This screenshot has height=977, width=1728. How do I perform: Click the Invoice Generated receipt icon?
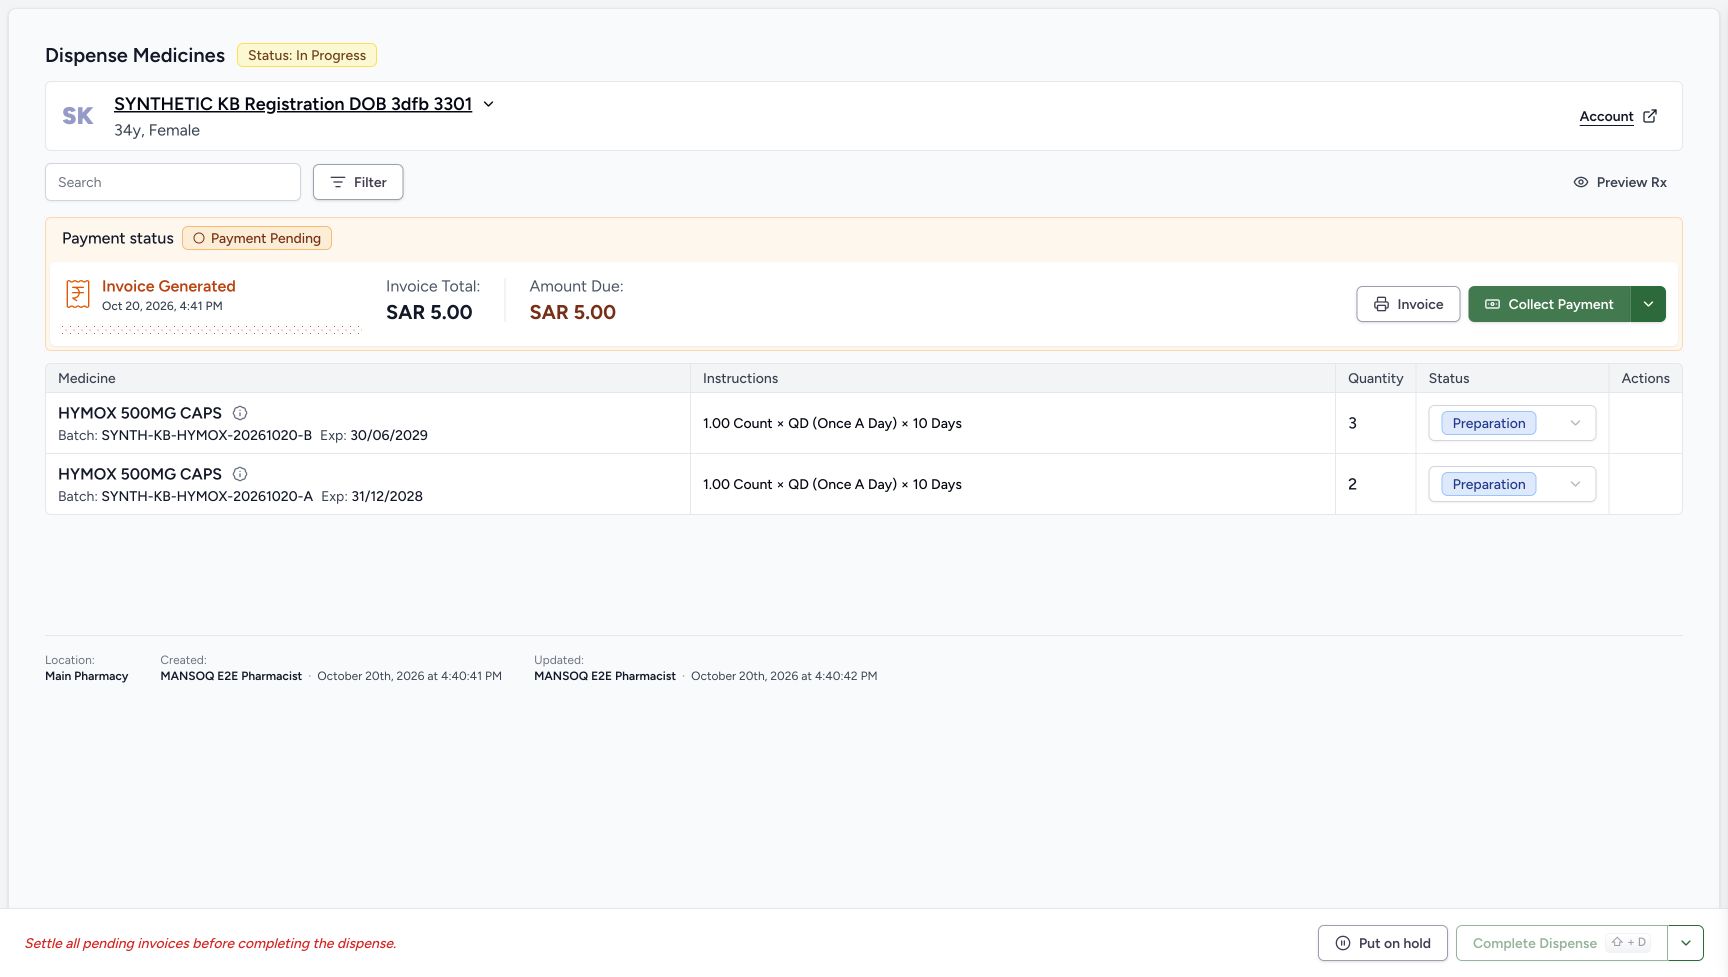click(78, 294)
